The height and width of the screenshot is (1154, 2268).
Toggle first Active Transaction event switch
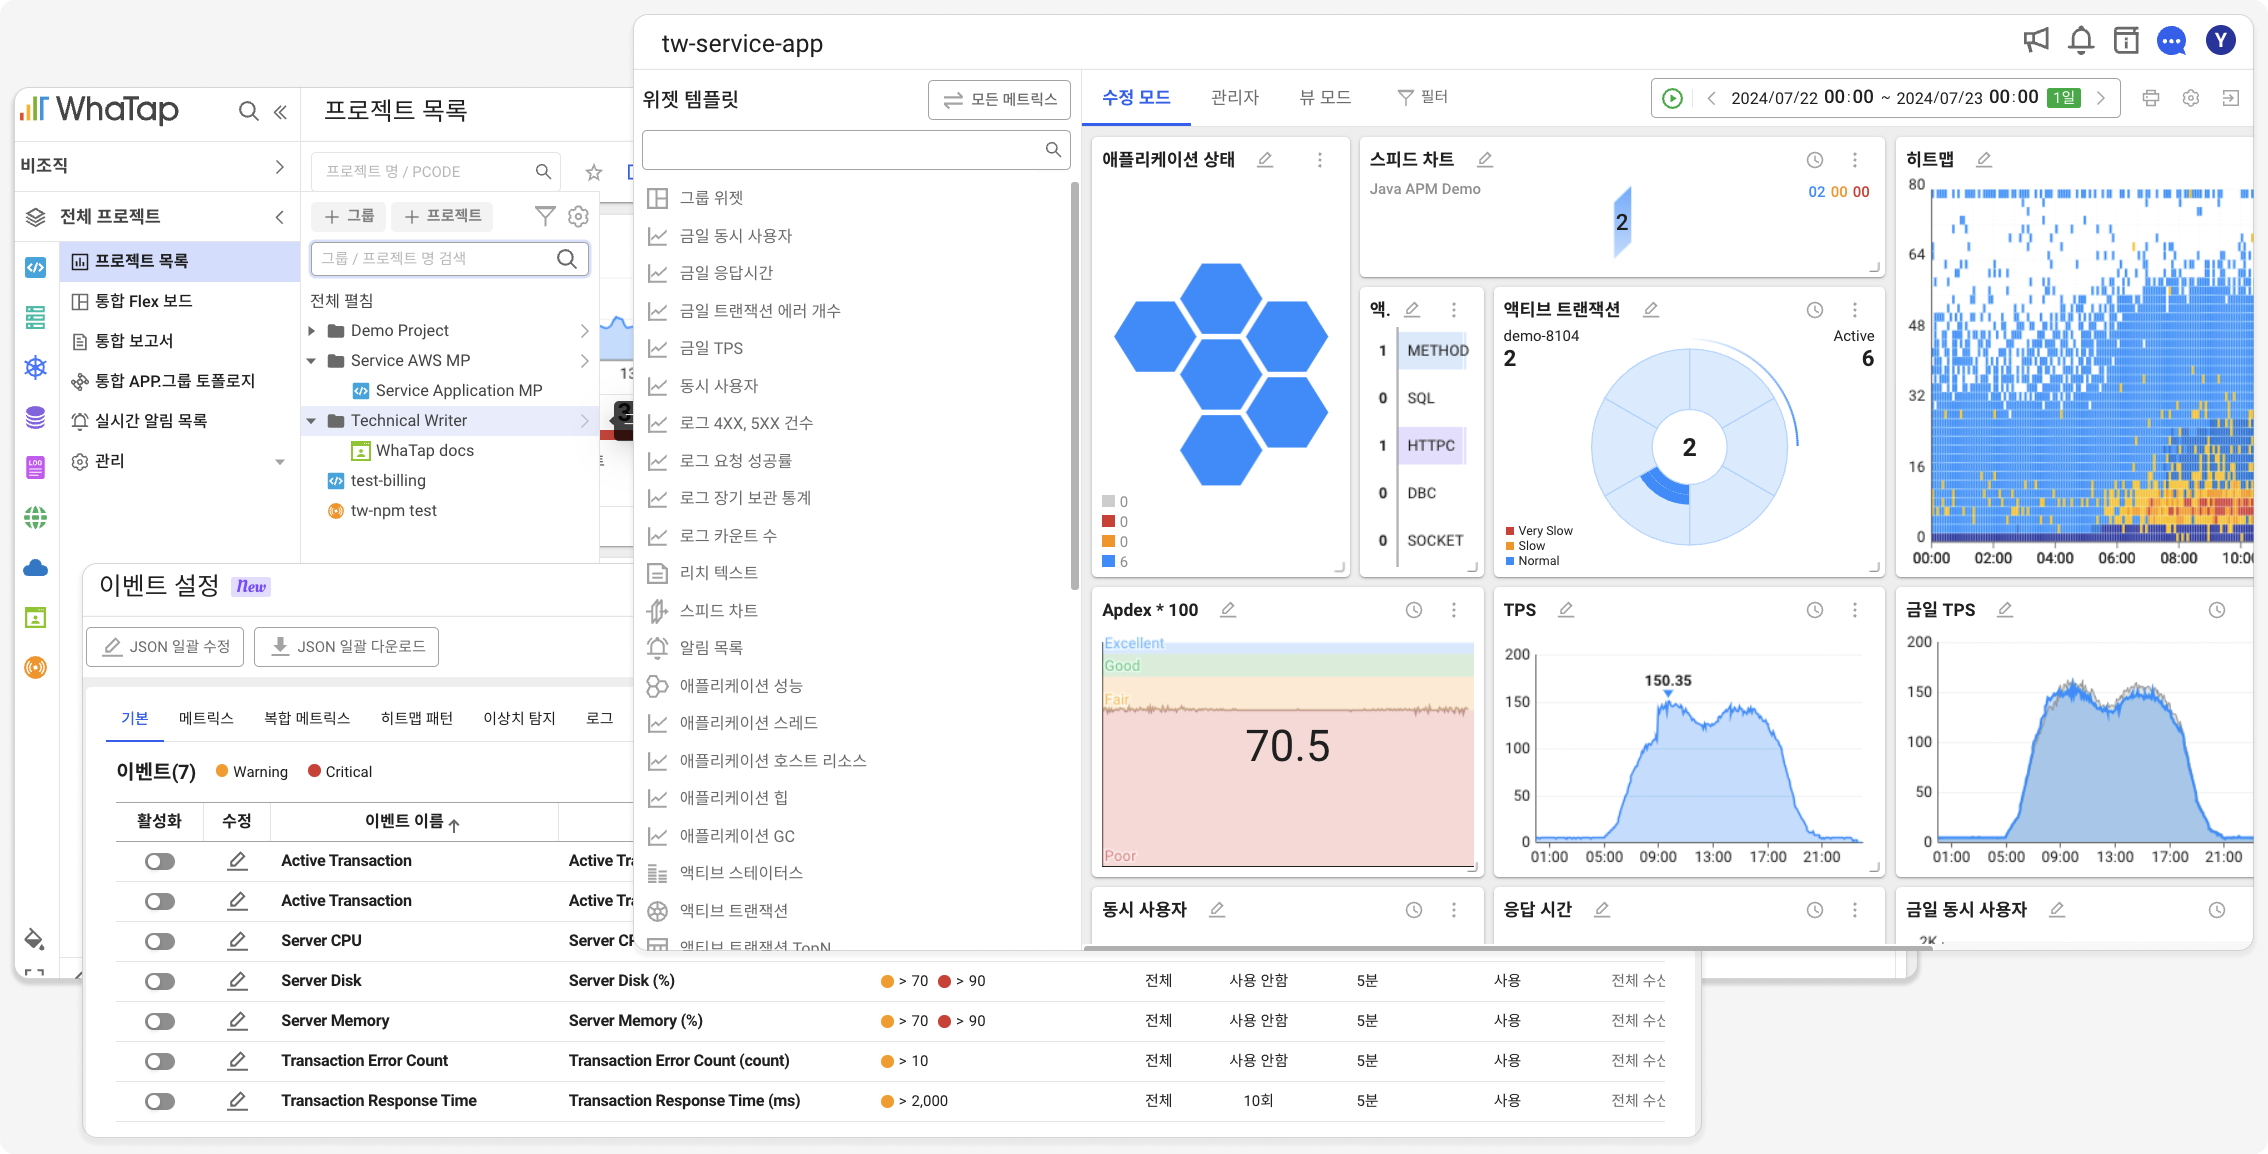pos(160,861)
